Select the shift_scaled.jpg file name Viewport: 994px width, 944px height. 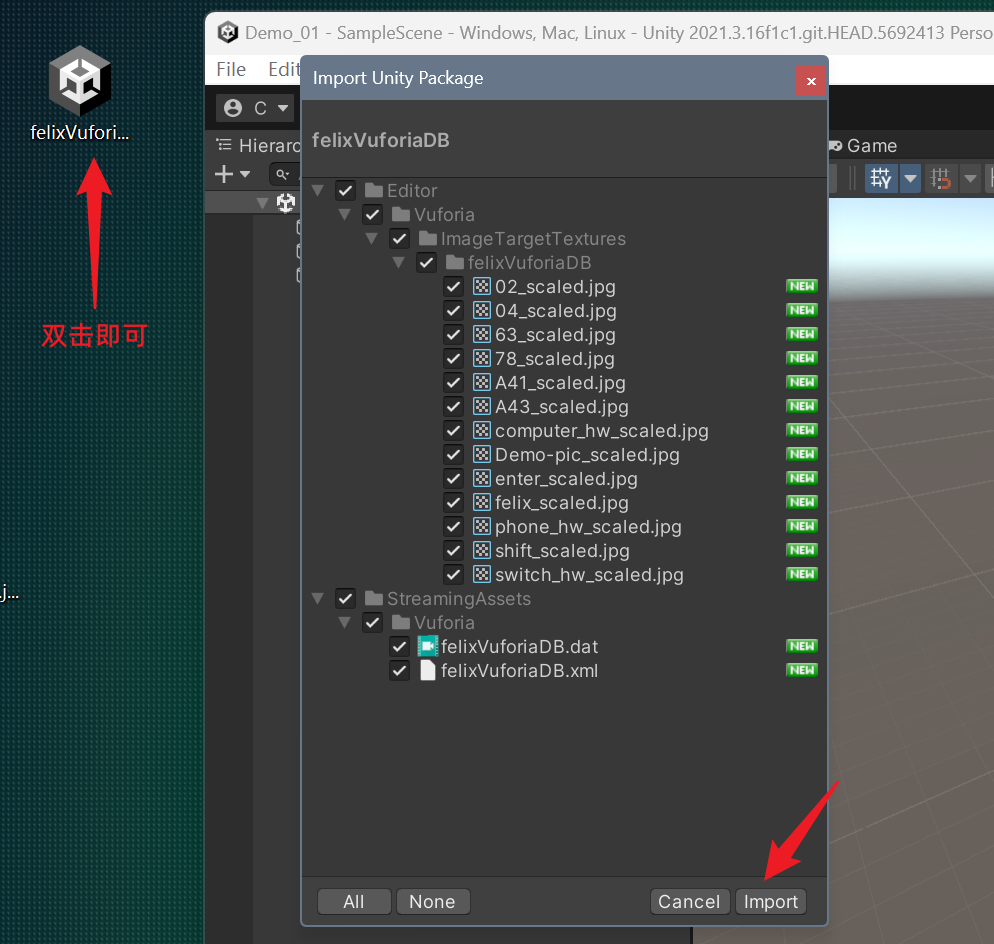562,550
